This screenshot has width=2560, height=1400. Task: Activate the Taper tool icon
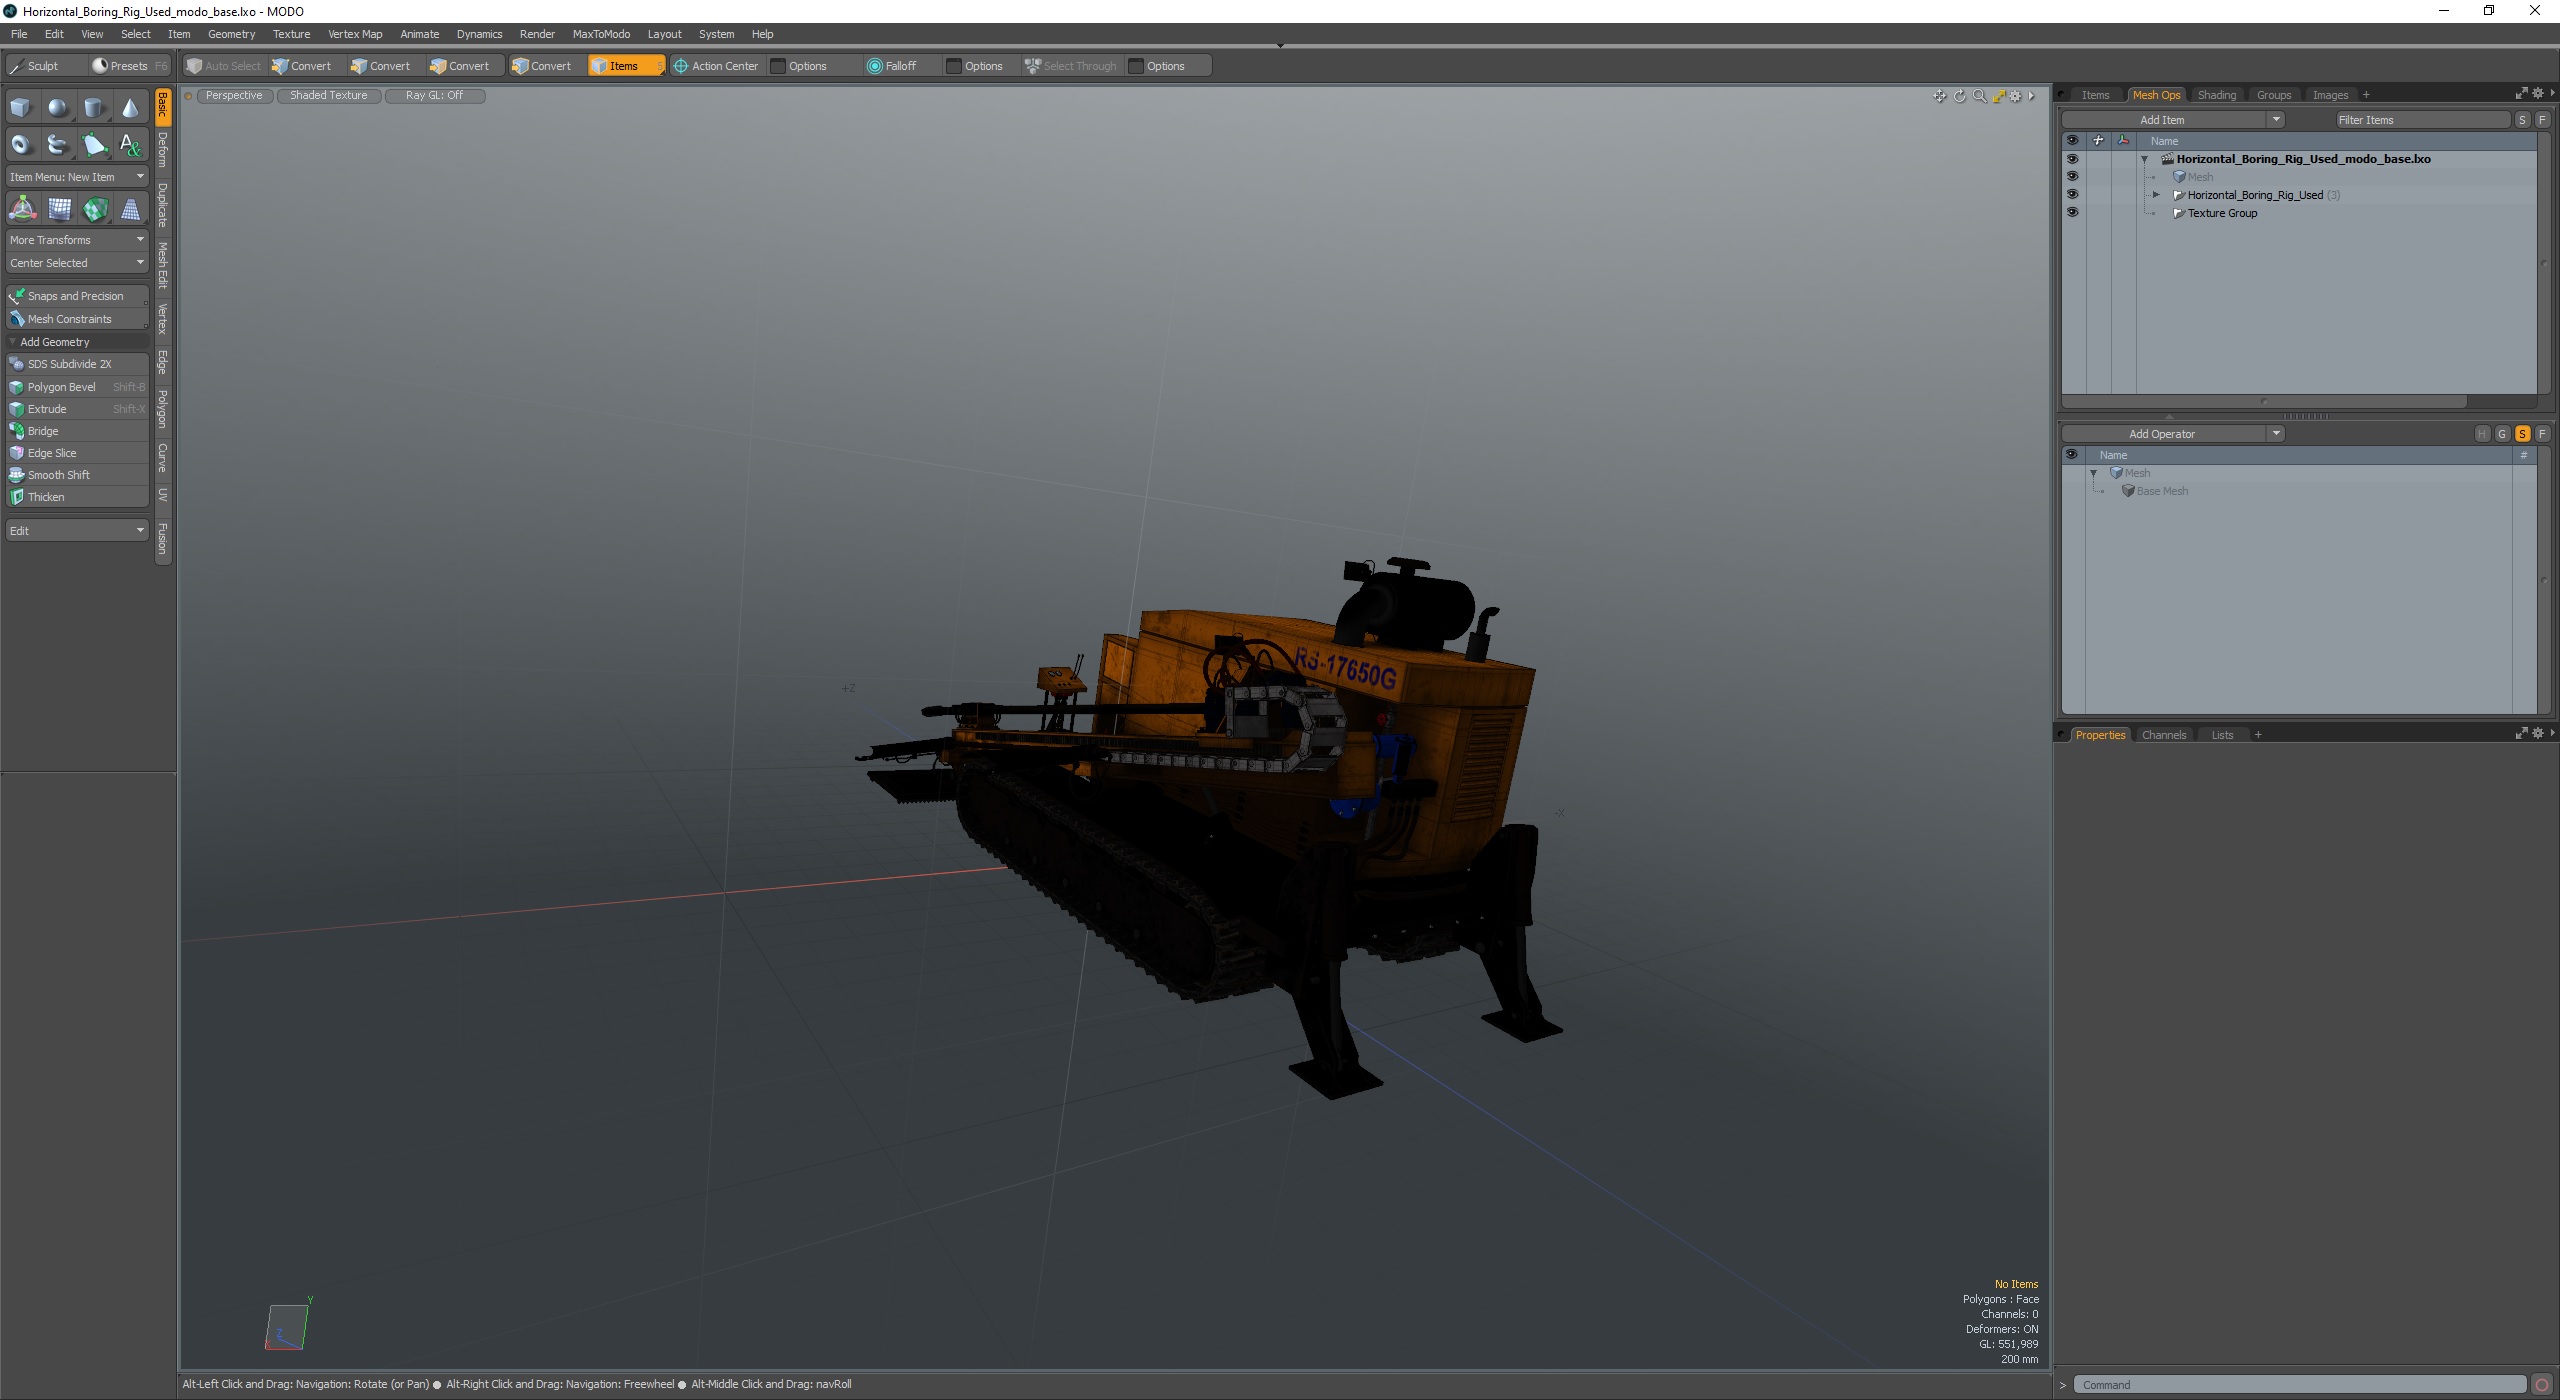point(131,209)
